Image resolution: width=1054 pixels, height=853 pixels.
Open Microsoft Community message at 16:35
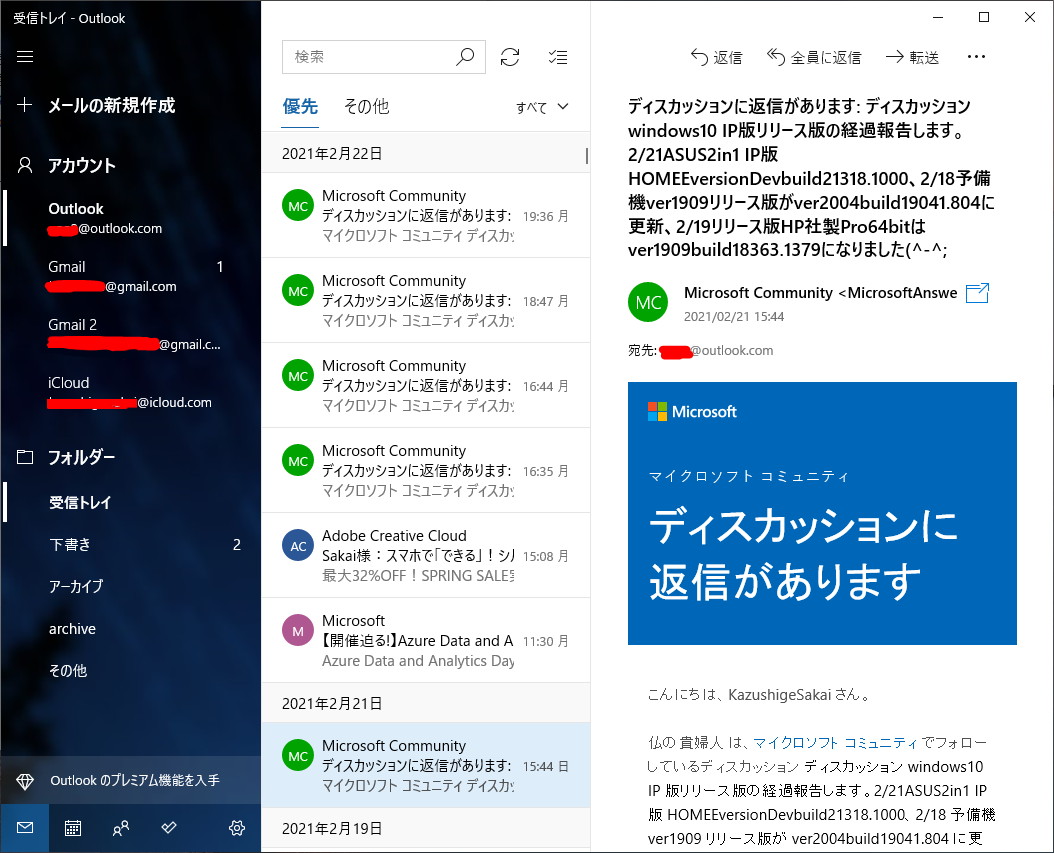(x=425, y=470)
